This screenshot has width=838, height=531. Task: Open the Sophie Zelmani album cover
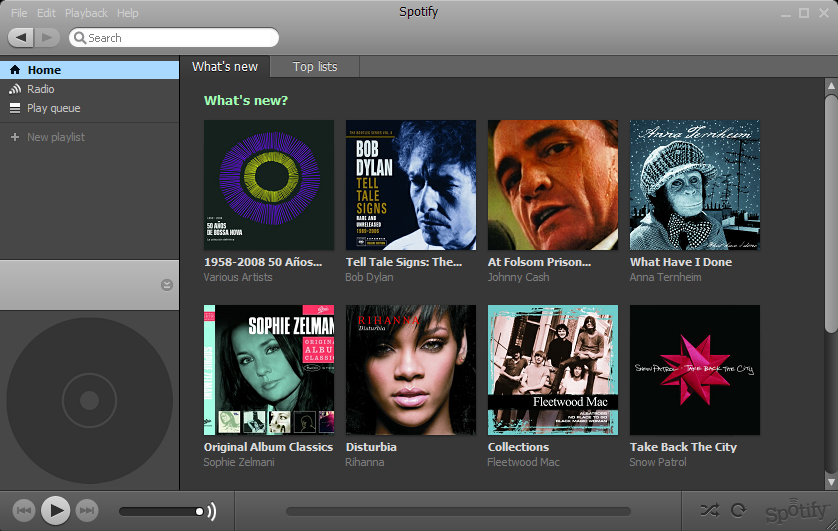pyautogui.click(x=269, y=370)
